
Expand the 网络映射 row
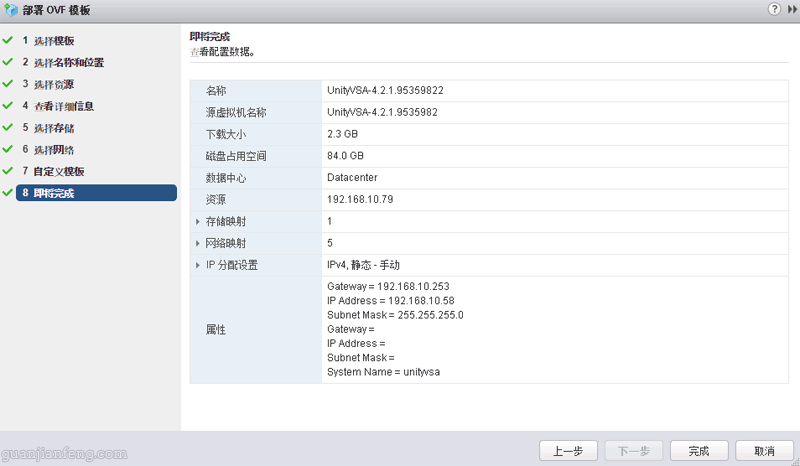pos(197,243)
